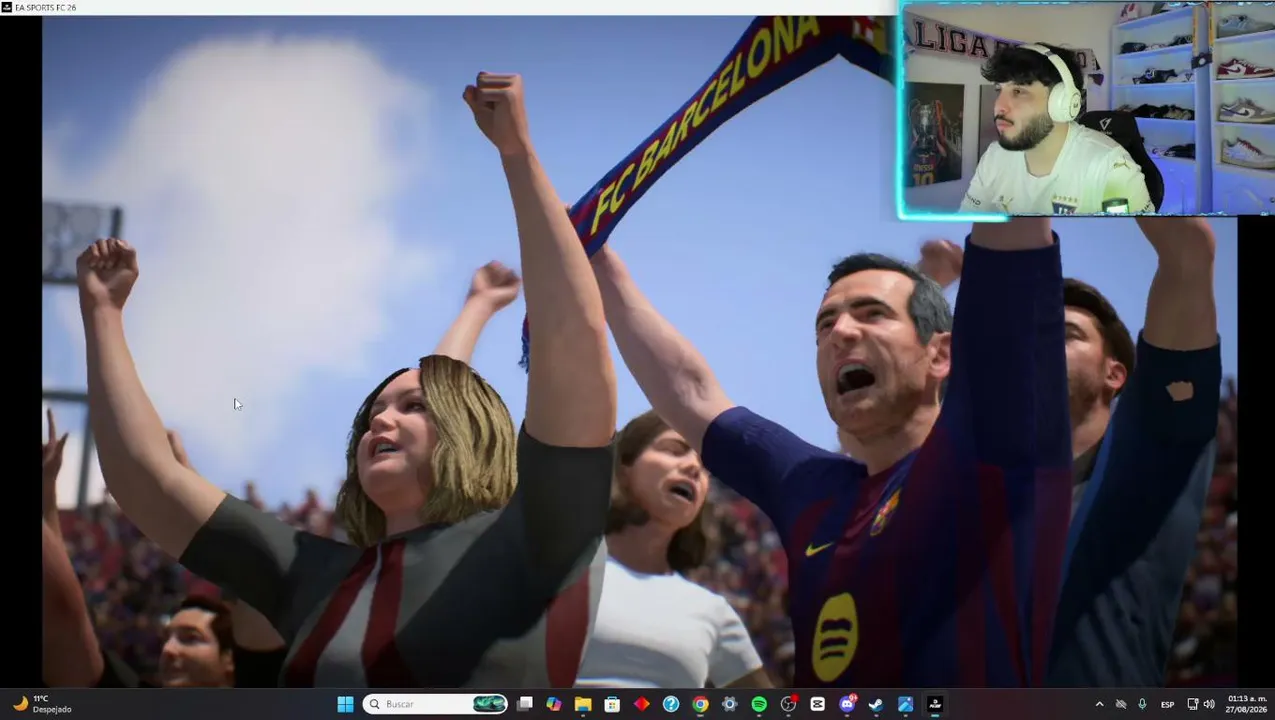Open CapCut from the taskbar
This screenshot has height=720, width=1275.
click(x=817, y=704)
